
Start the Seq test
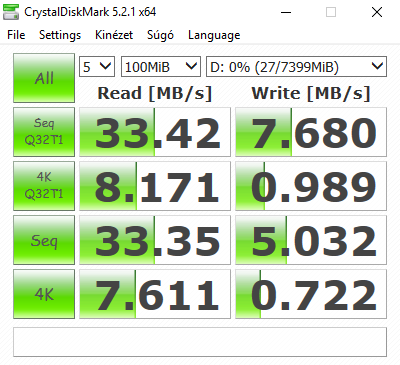tap(44, 240)
